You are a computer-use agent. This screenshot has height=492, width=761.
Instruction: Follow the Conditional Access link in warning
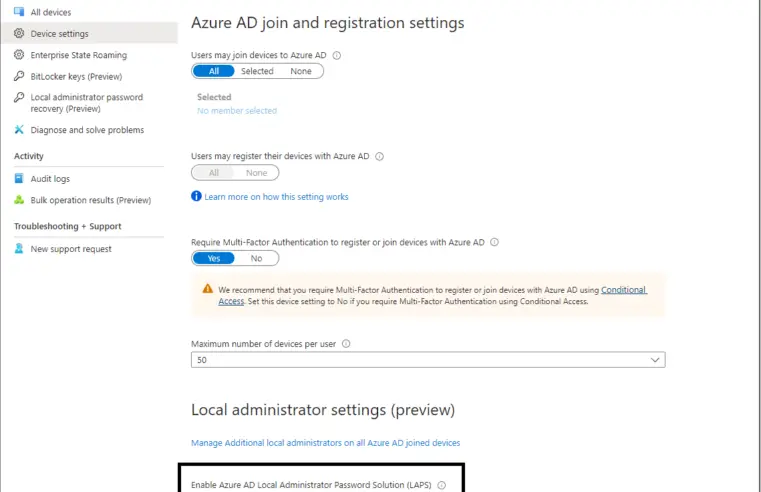tap(623, 290)
